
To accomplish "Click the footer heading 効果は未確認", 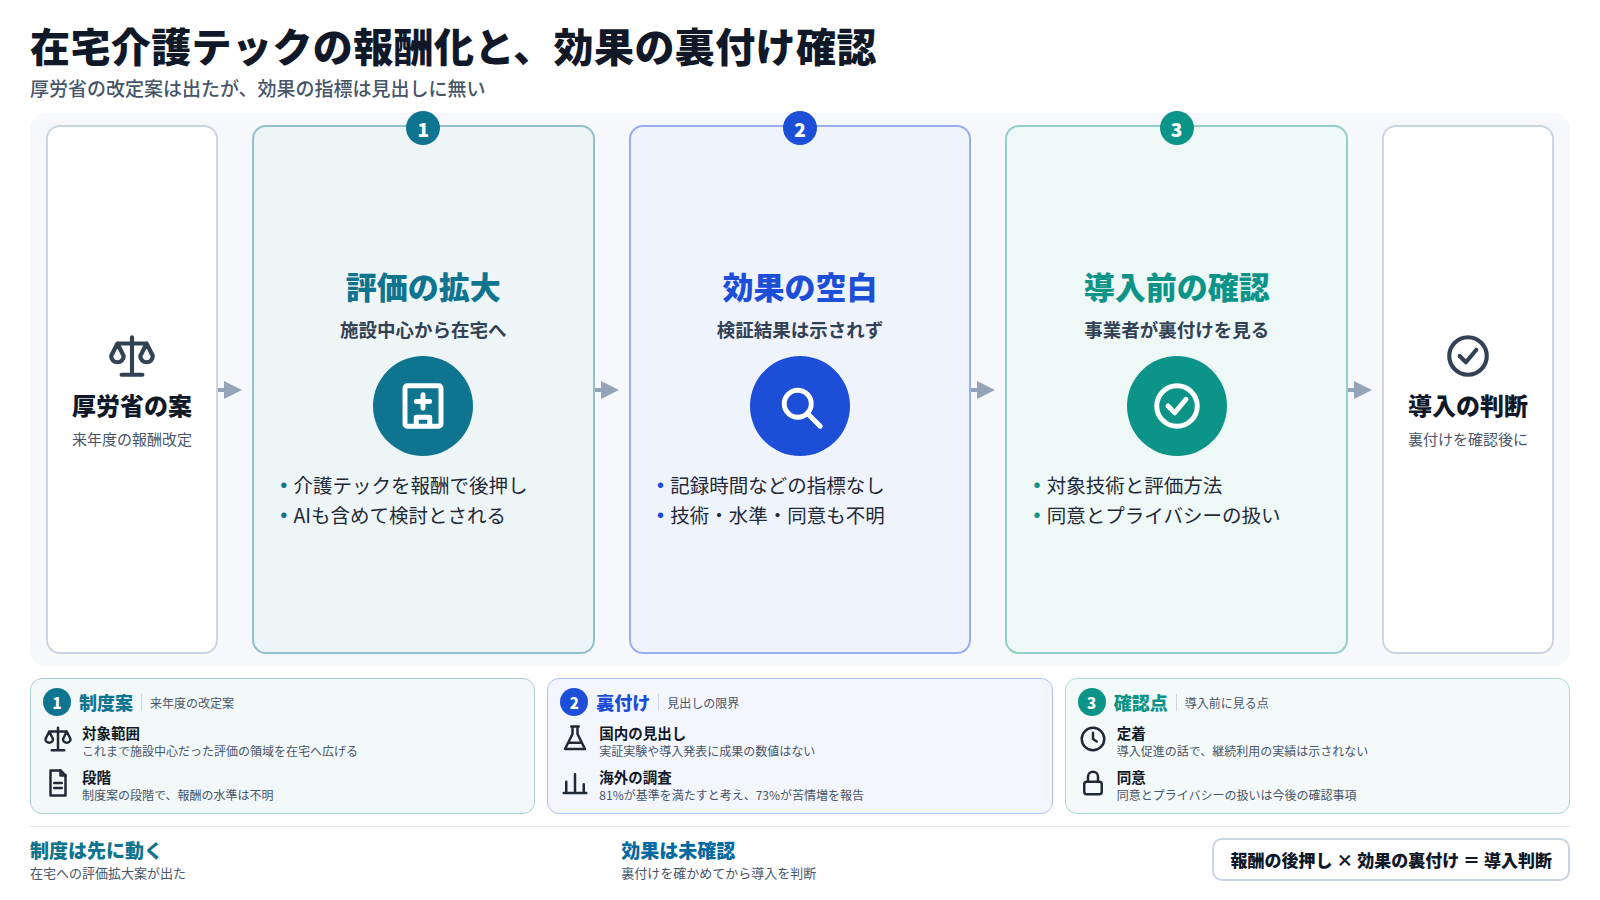I will [678, 851].
